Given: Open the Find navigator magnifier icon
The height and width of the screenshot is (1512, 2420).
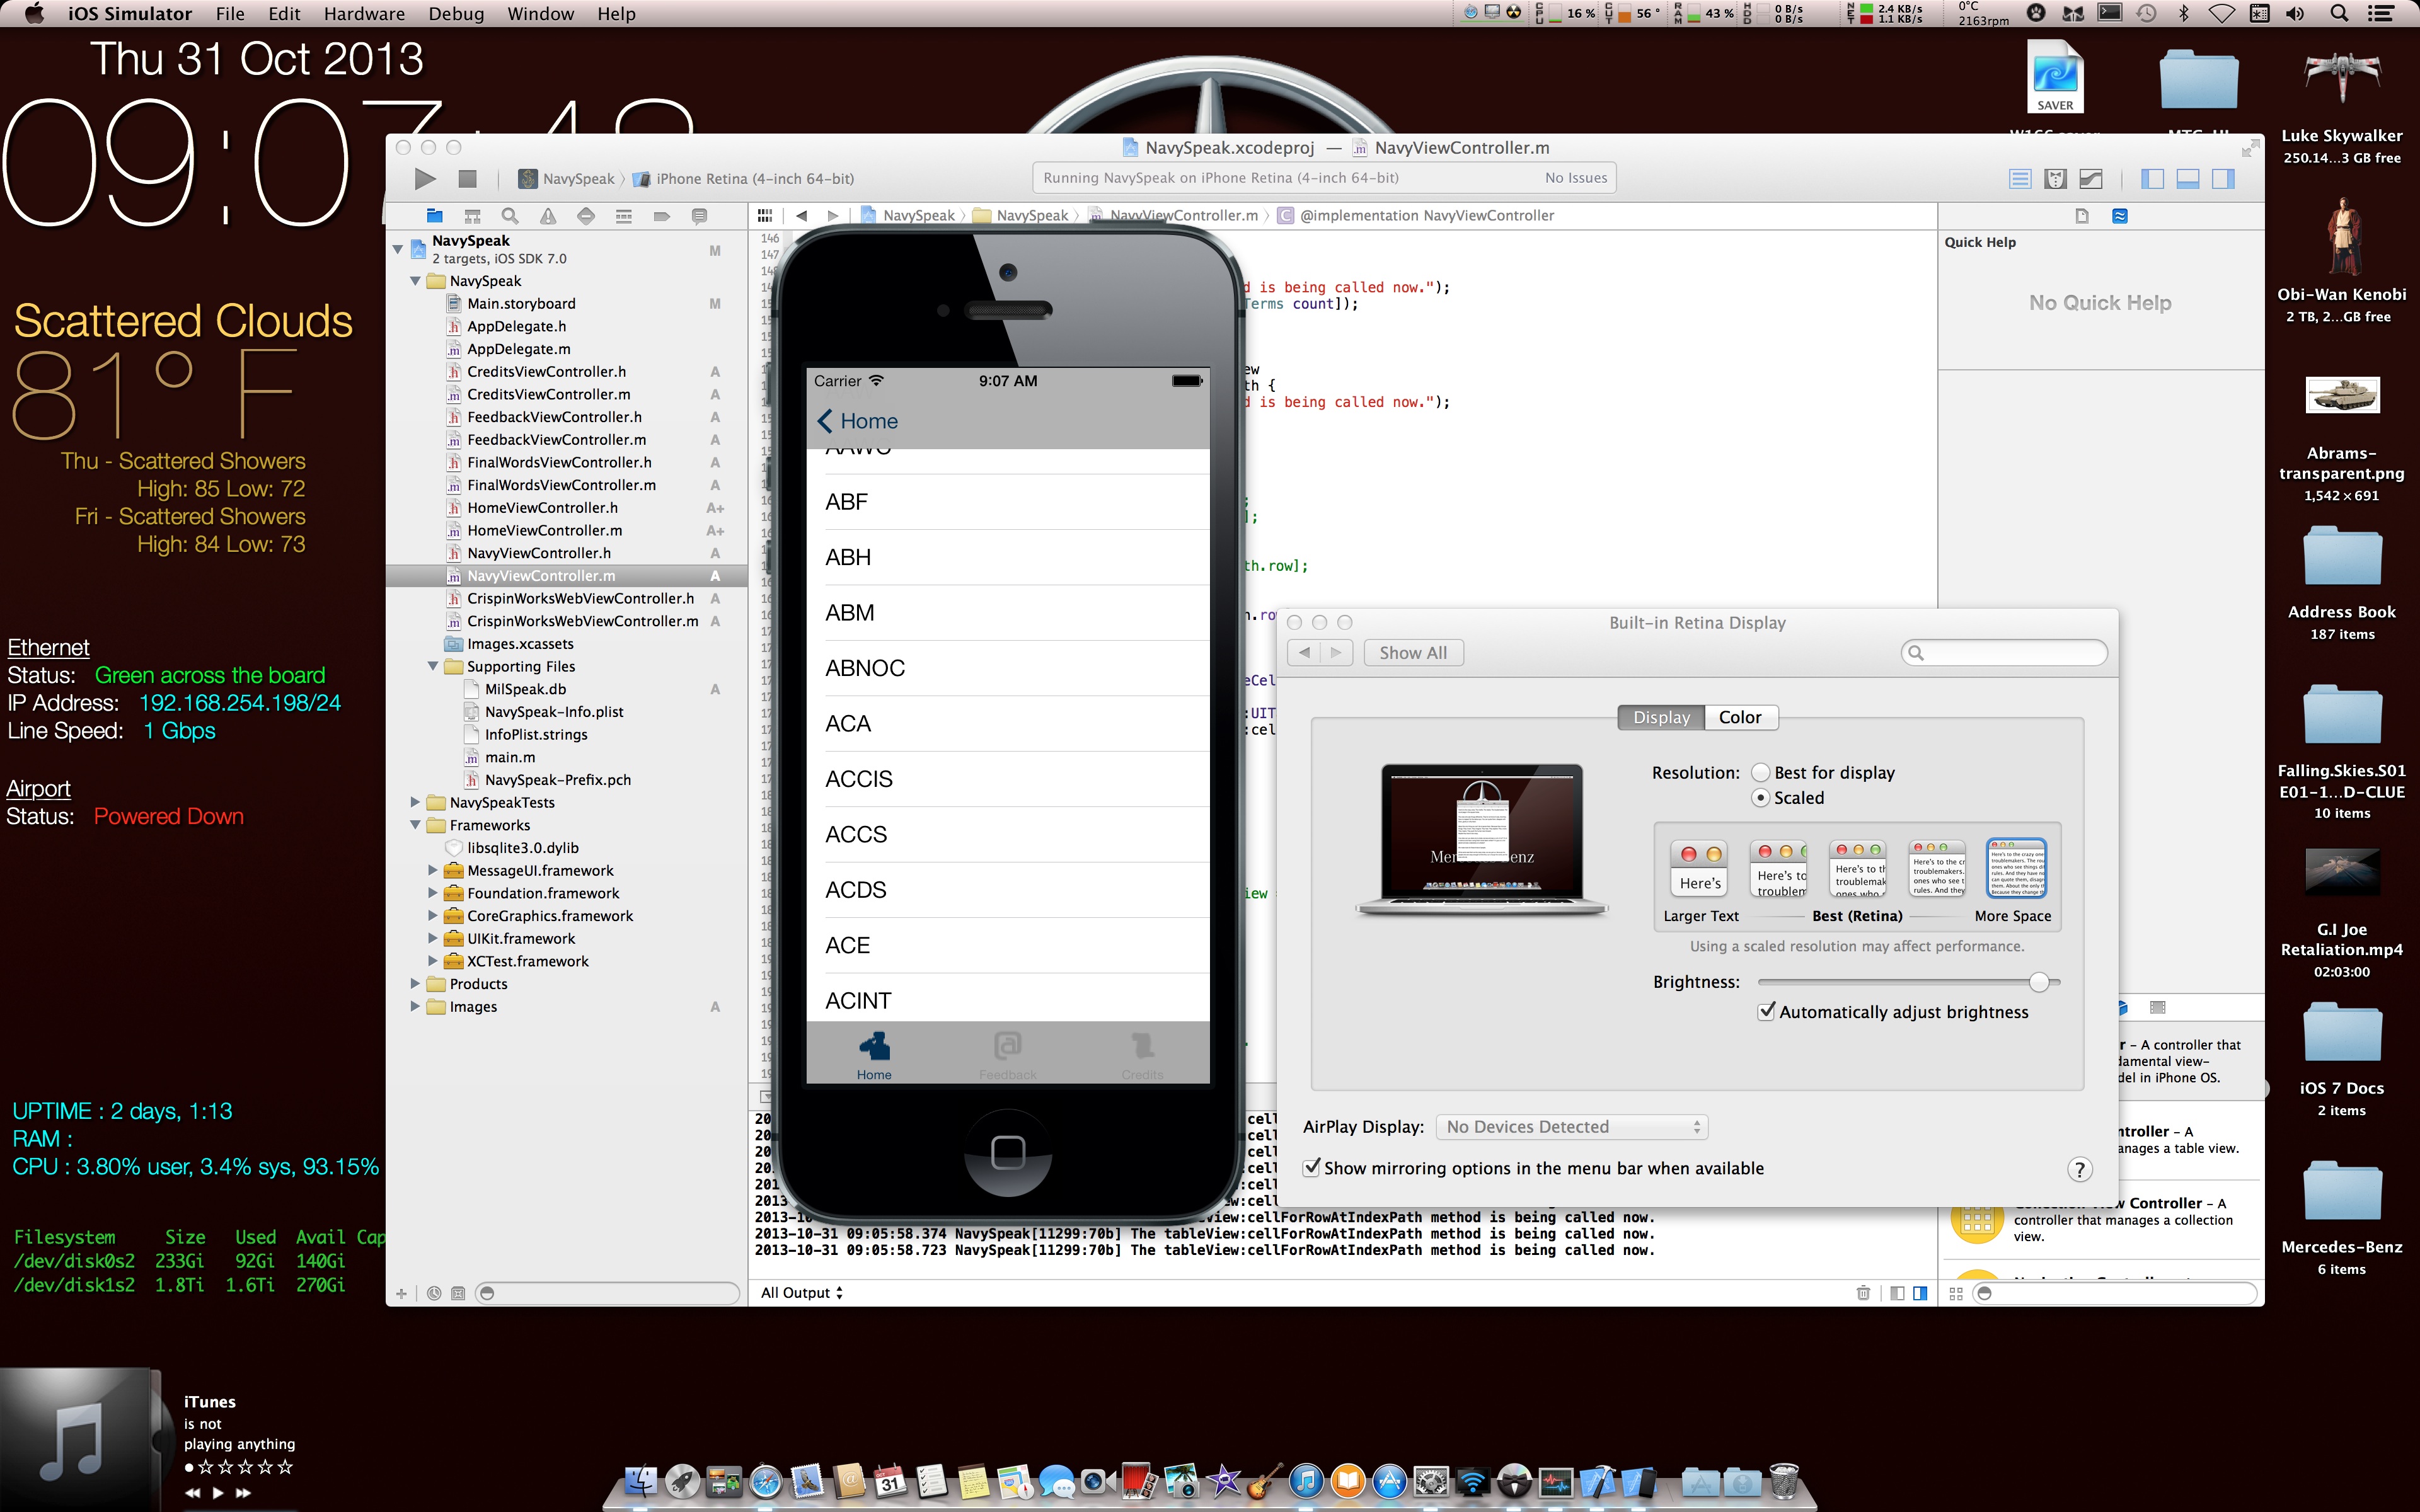Looking at the screenshot, I should [510, 215].
